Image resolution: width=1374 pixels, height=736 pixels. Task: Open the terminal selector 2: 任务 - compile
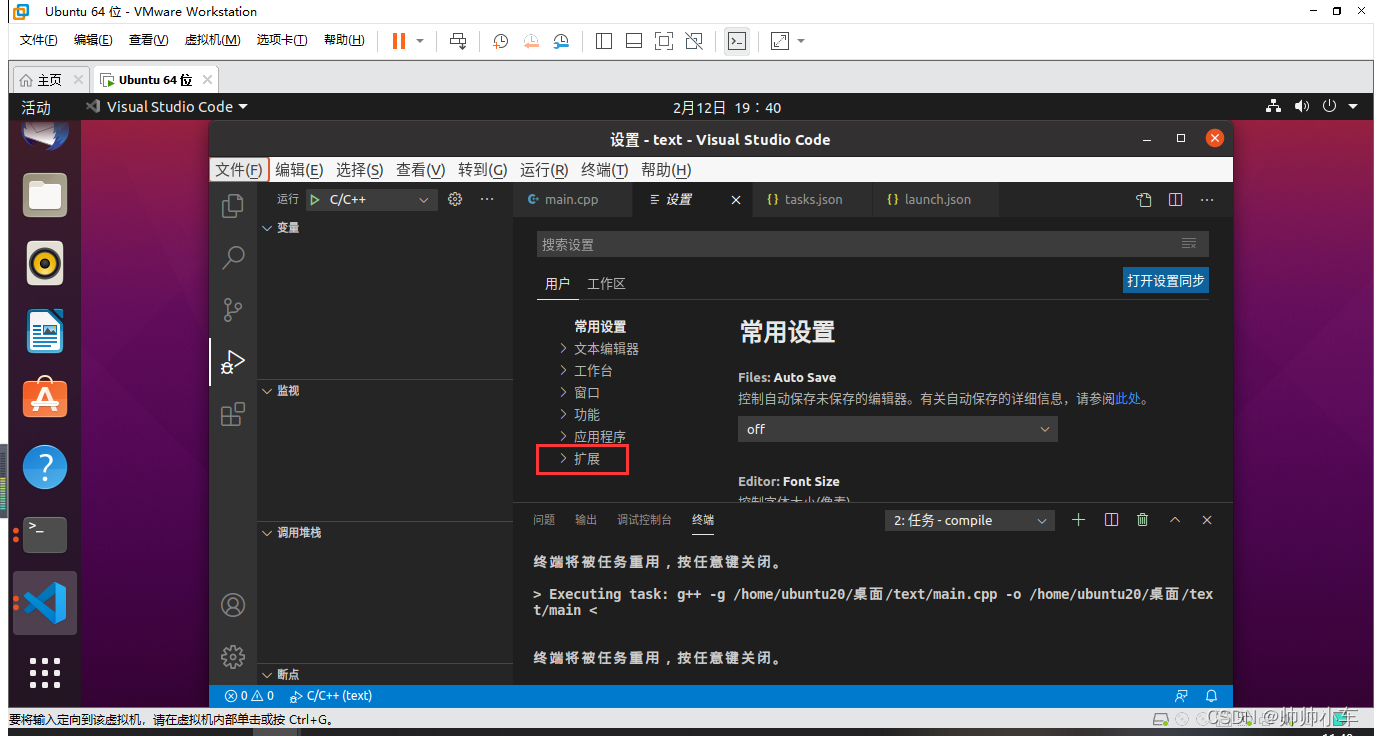point(970,521)
